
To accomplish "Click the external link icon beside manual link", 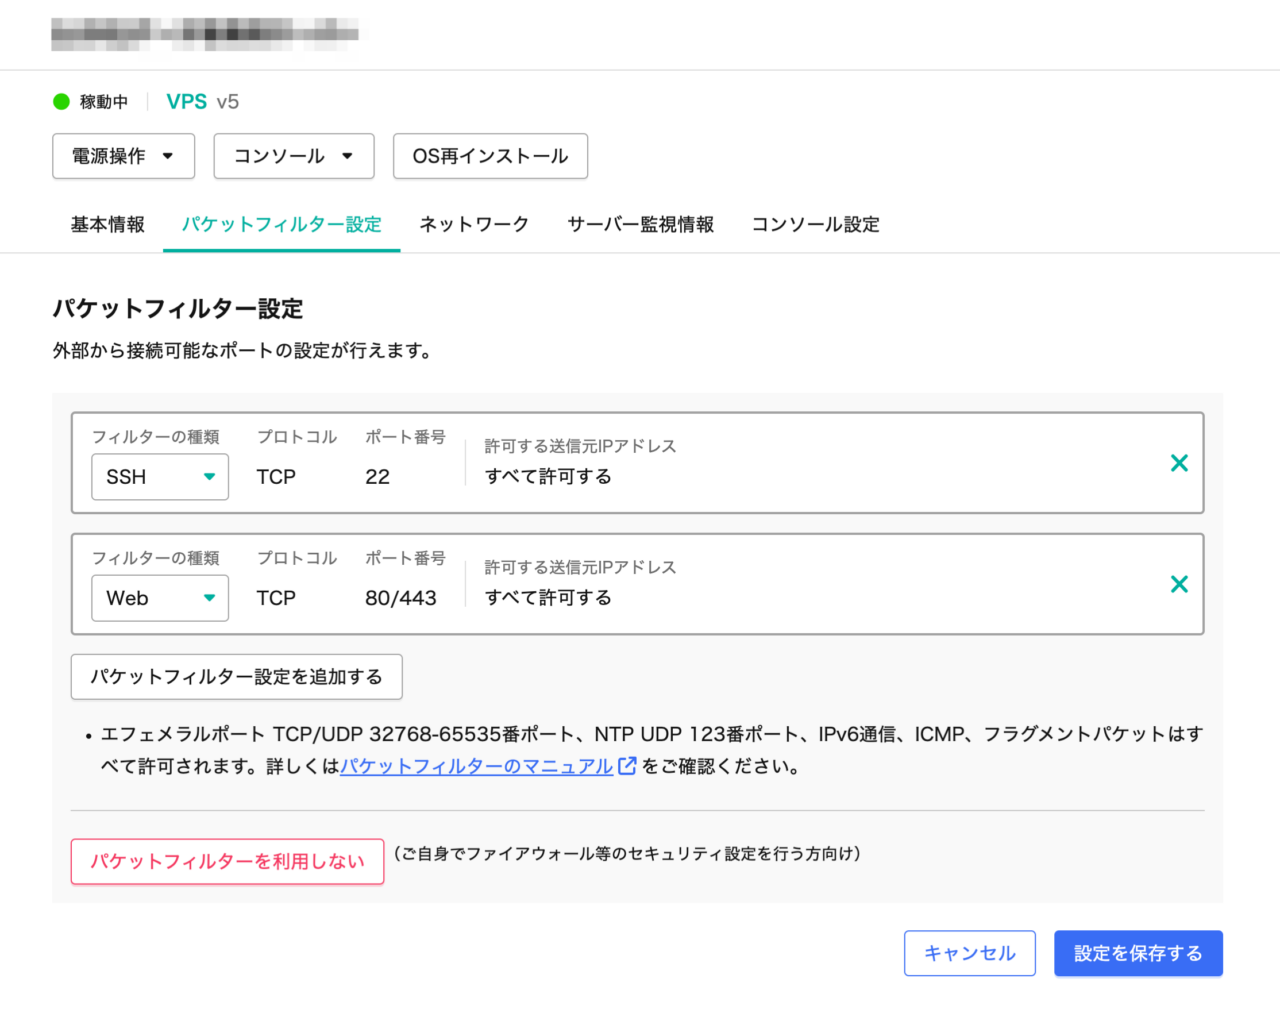I will click(627, 766).
